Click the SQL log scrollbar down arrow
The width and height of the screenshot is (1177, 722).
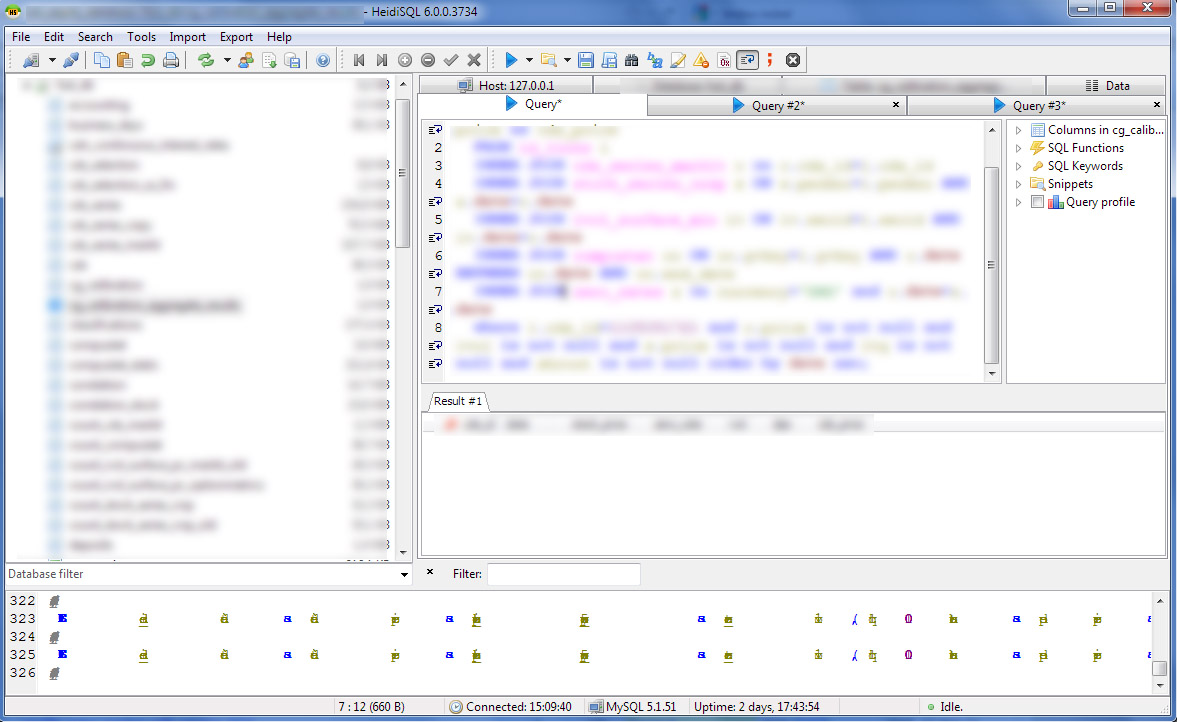pos(1160,684)
